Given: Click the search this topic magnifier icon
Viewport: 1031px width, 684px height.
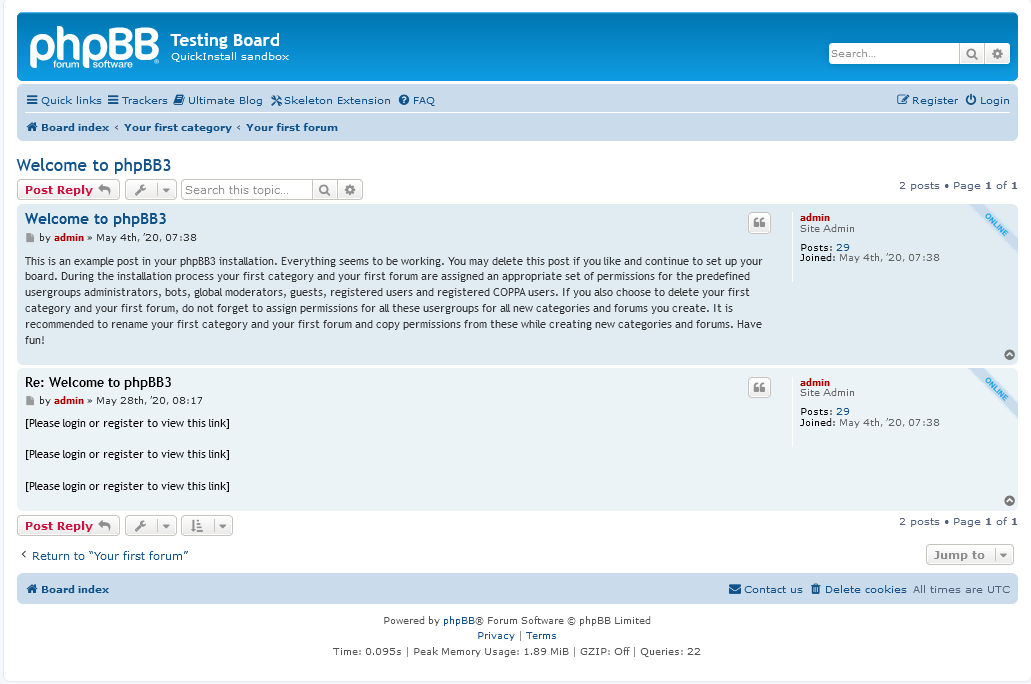Looking at the screenshot, I should click(x=325, y=190).
